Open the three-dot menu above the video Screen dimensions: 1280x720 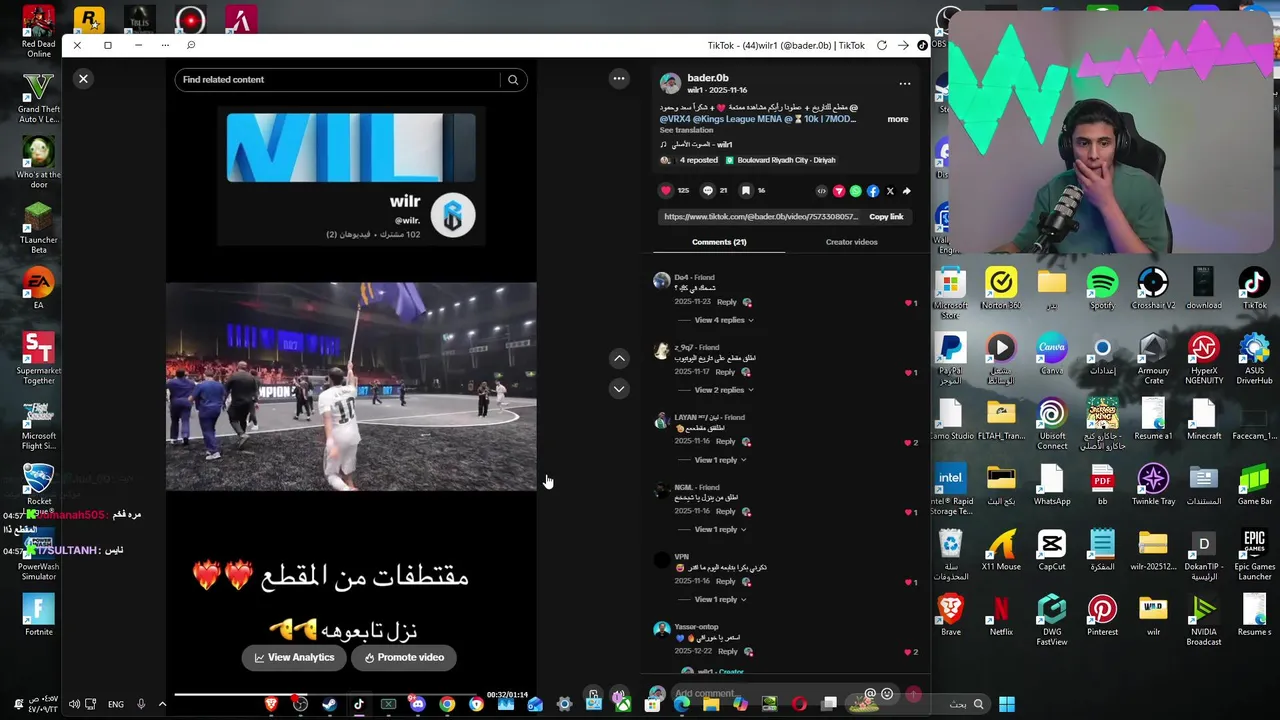coord(619,79)
